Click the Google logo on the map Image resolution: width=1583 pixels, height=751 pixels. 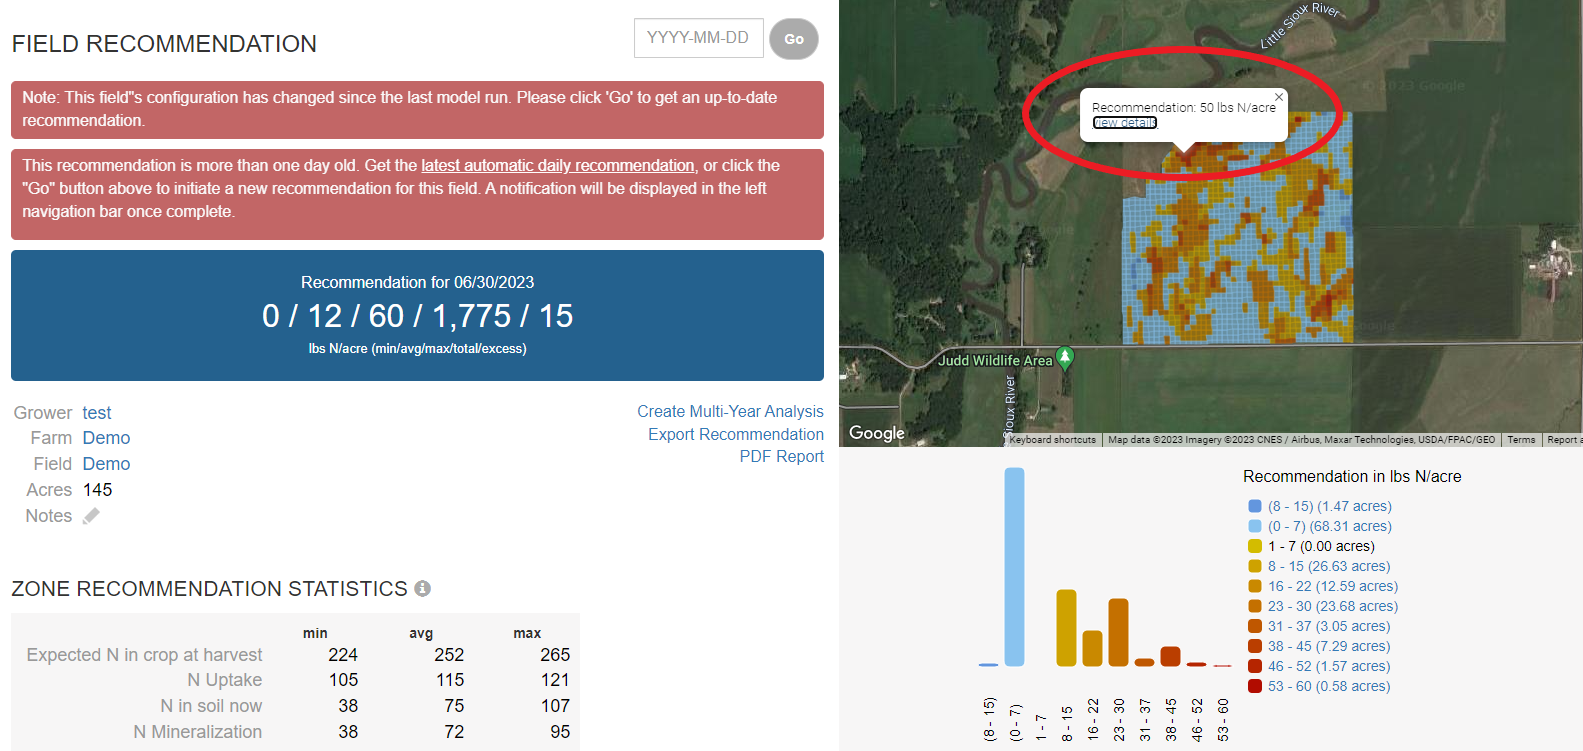[876, 433]
